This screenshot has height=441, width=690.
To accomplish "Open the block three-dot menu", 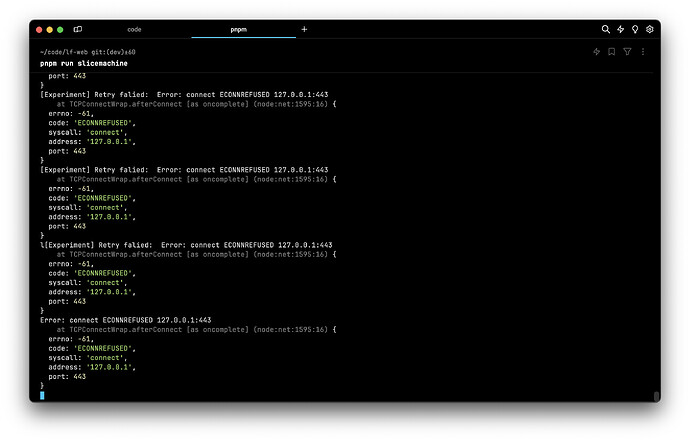I will point(643,52).
